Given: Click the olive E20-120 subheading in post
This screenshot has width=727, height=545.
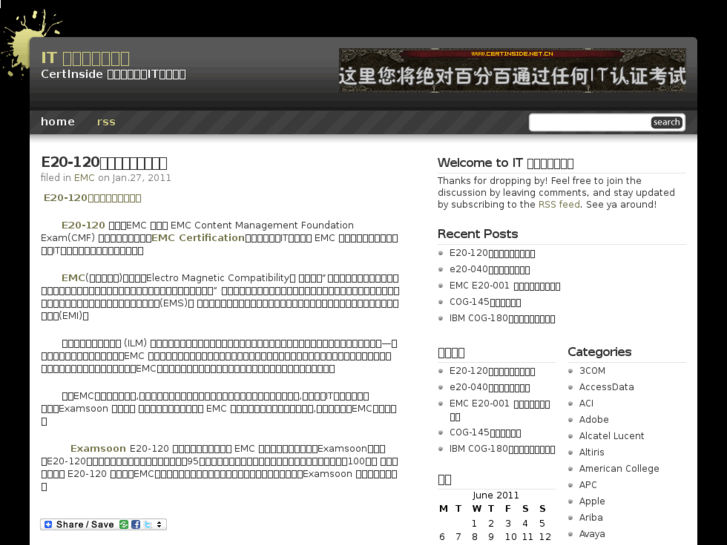Looking at the screenshot, I should coord(92,198).
